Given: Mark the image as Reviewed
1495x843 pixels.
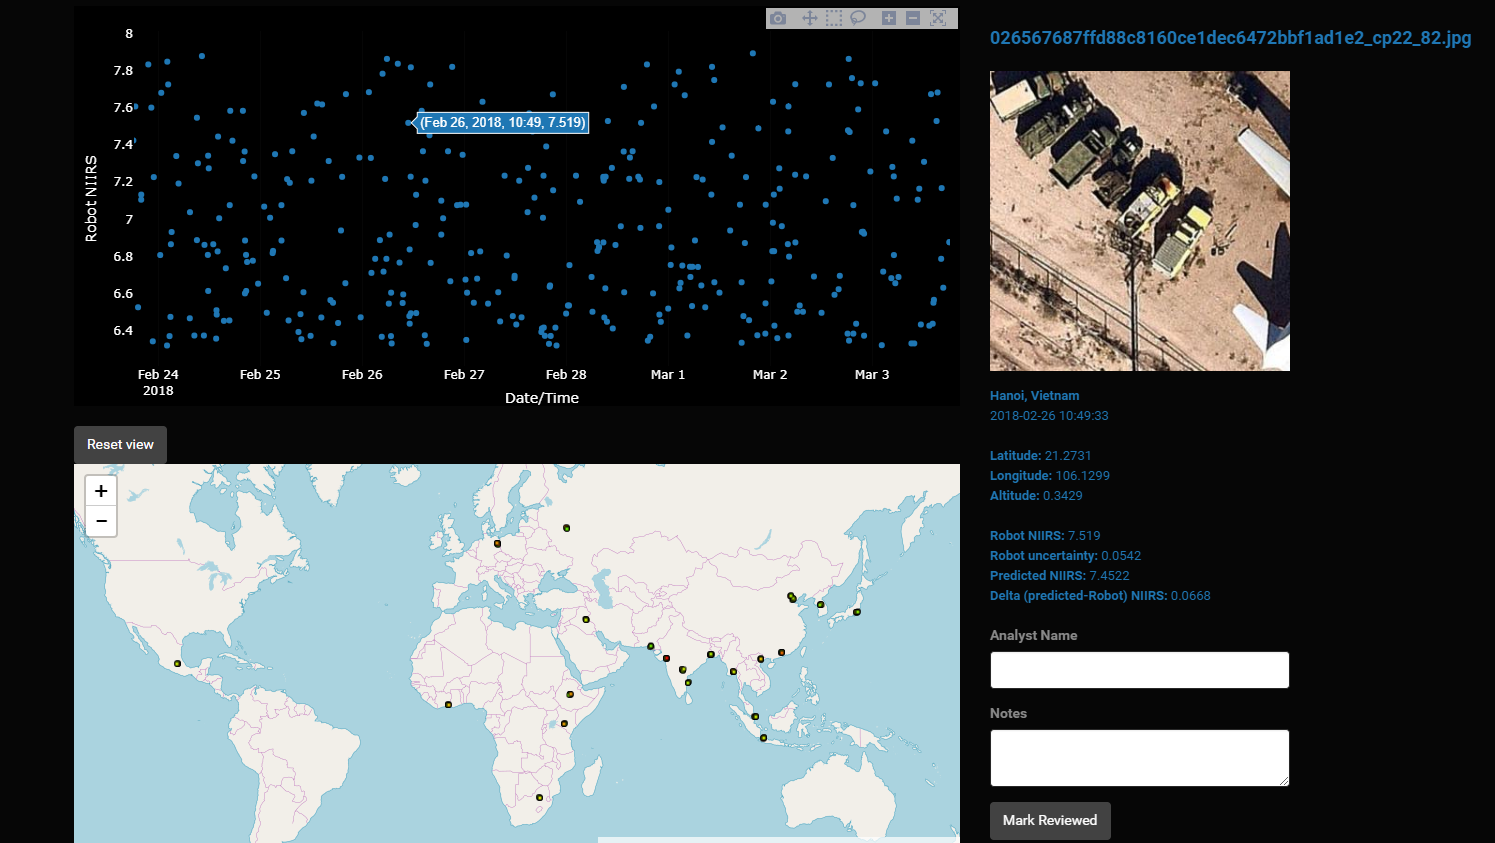Looking at the screenshot, I should pyautogui.click(x=1050, y=820).
